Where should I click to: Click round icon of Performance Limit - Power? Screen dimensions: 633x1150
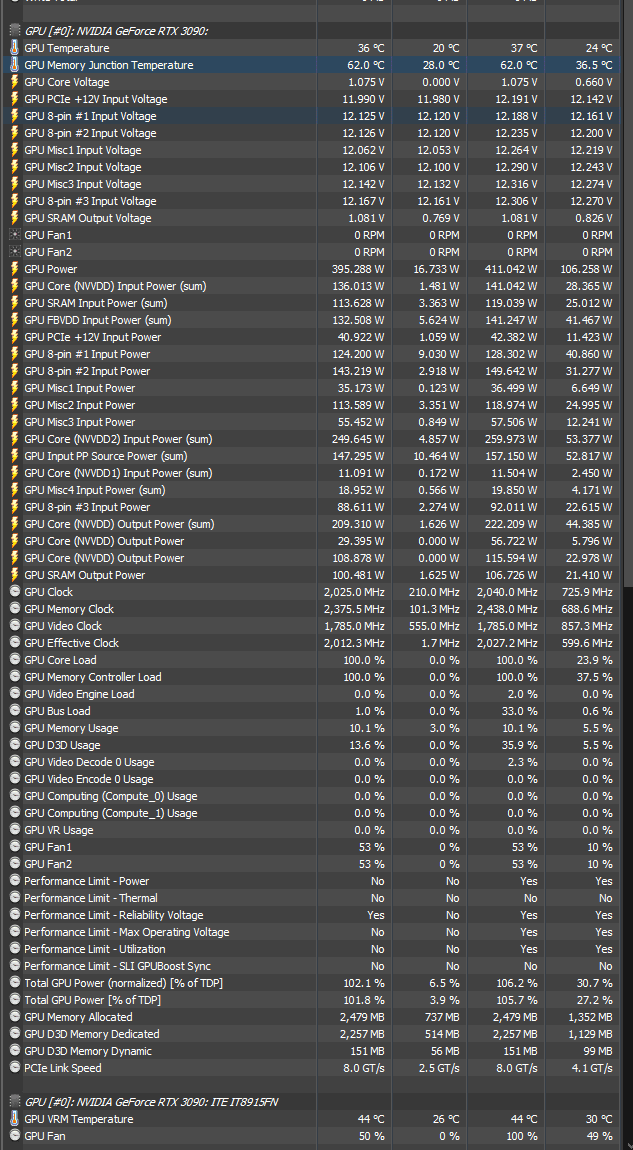click(x=15, y=881)
